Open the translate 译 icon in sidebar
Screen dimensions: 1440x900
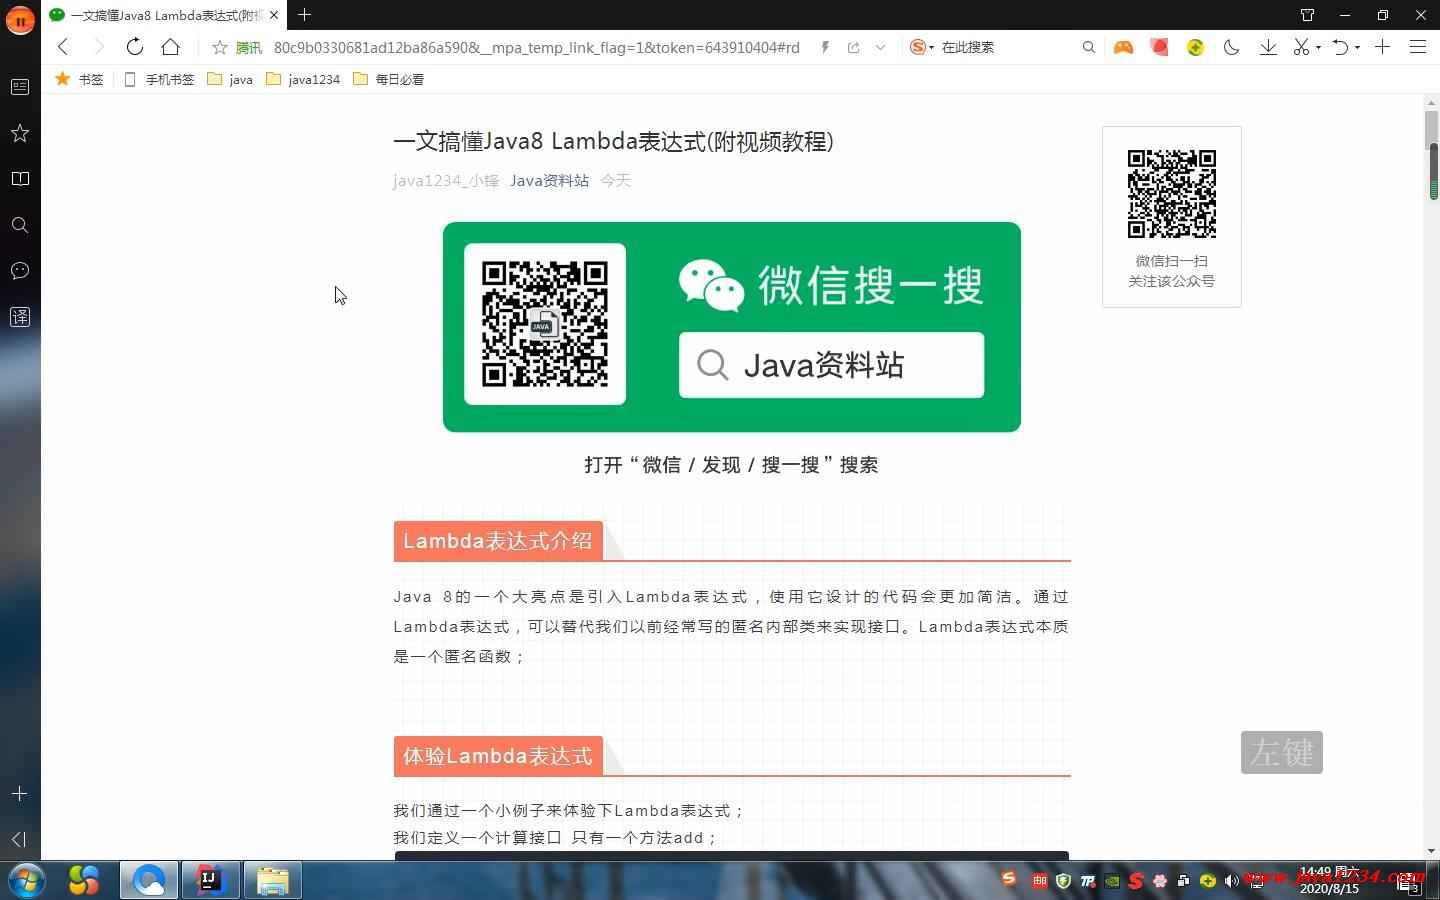(19, 317)
